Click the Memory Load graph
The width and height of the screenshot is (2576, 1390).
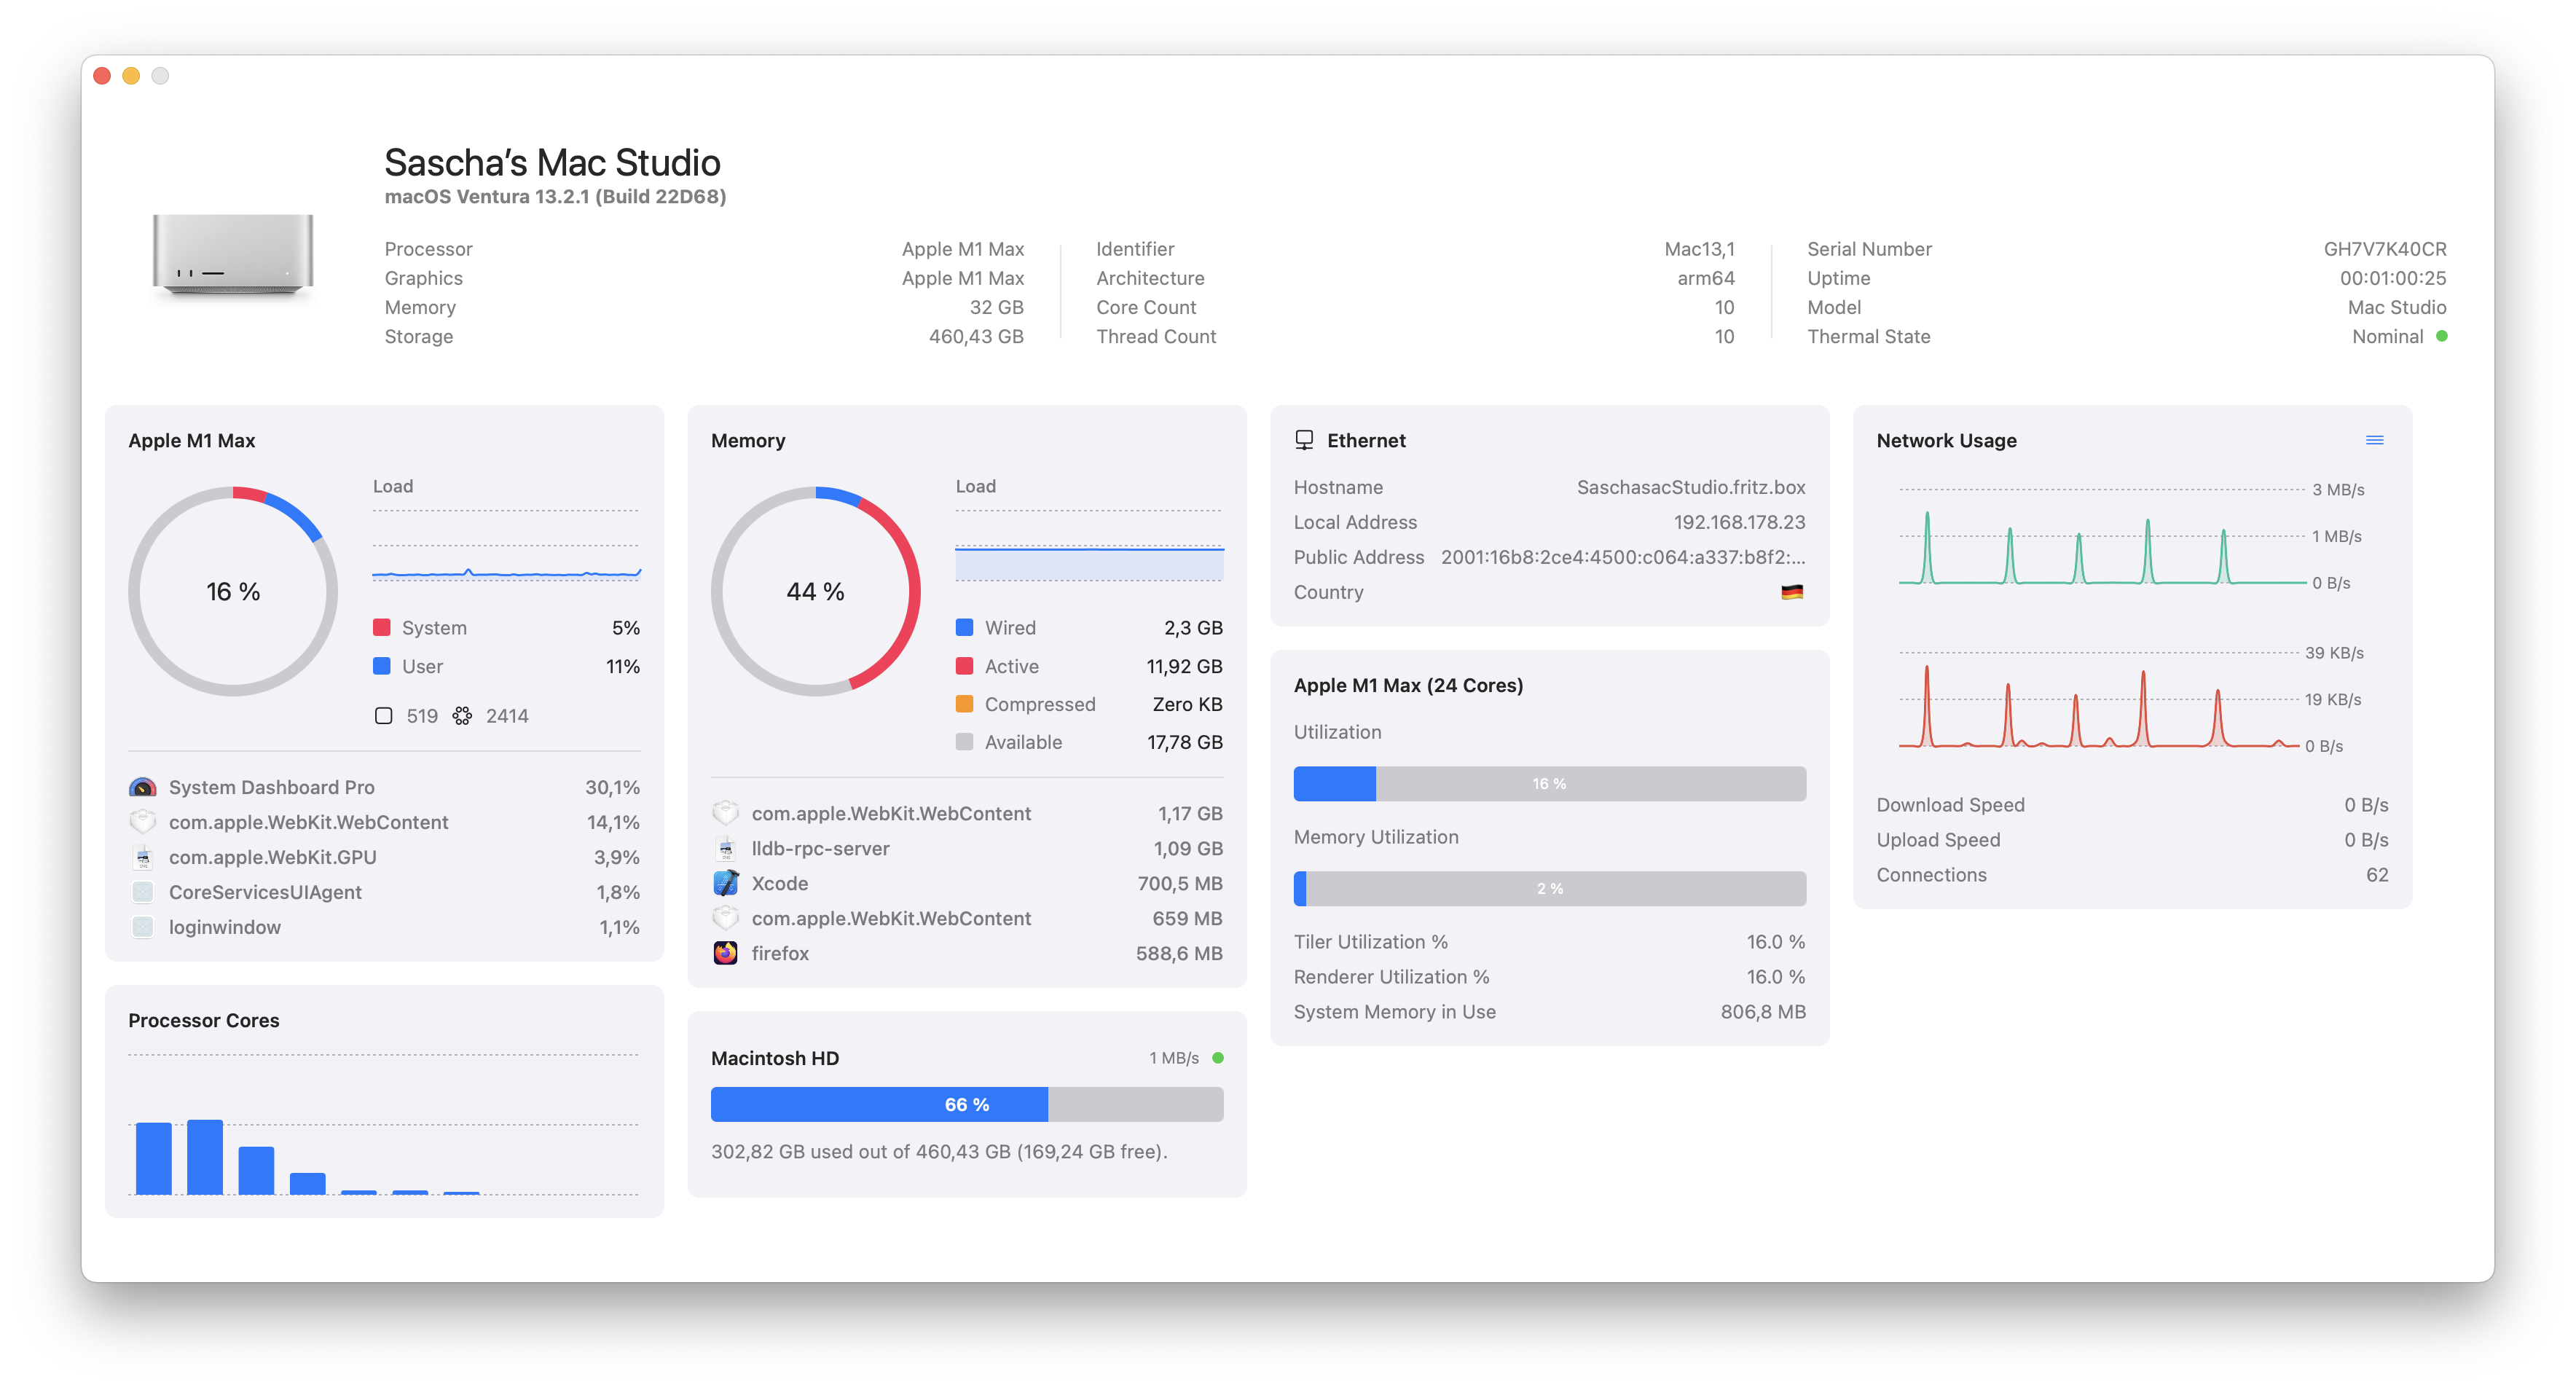(1089, 545)
